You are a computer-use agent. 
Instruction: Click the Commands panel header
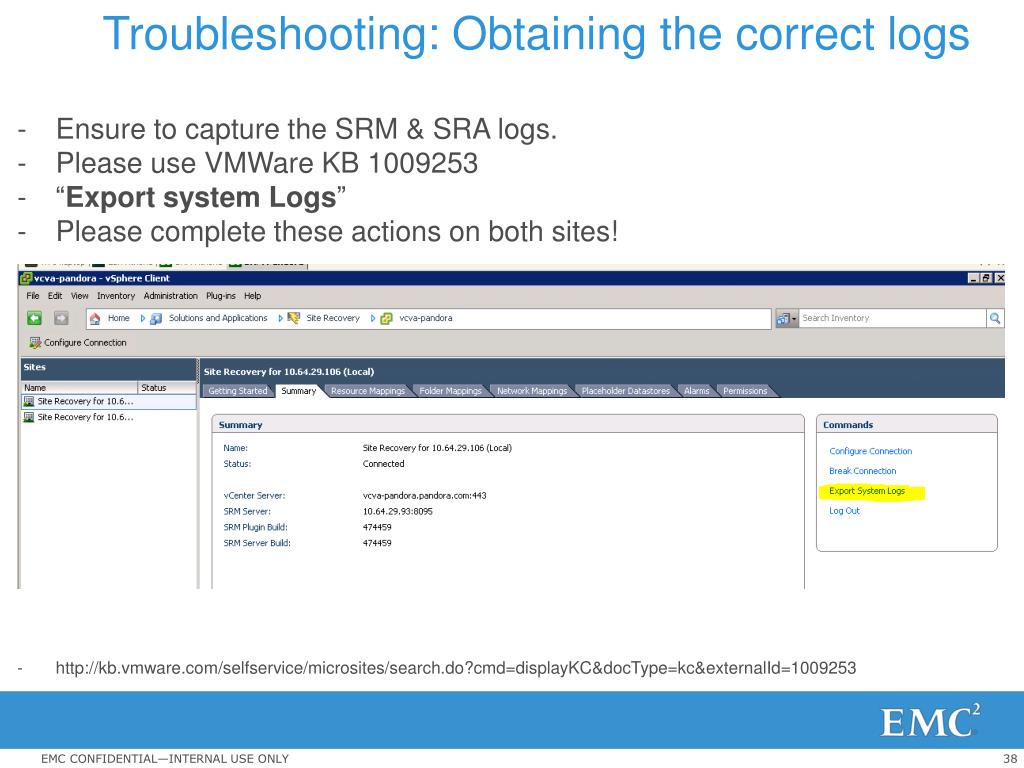click(907, 424)
